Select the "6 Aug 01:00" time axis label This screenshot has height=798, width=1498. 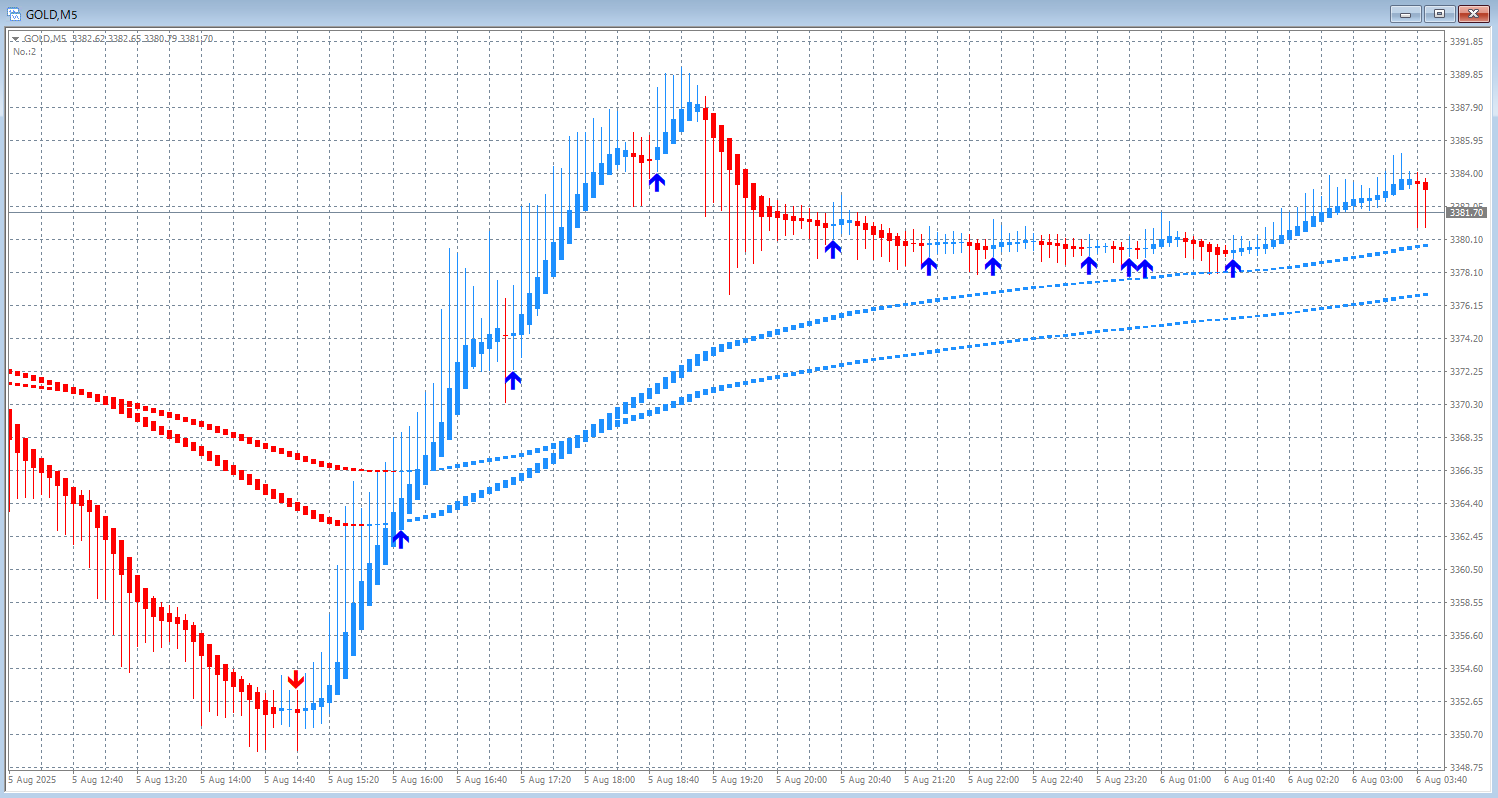tap(1185, 779)
